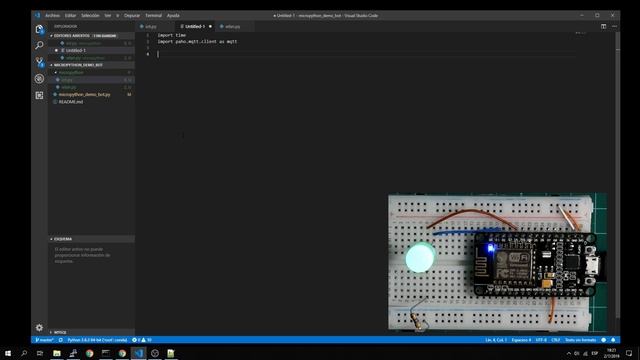Screen dimensions: 640x360
Task: Open the Search view in the activity bar
Action: [x=39, y=45]
